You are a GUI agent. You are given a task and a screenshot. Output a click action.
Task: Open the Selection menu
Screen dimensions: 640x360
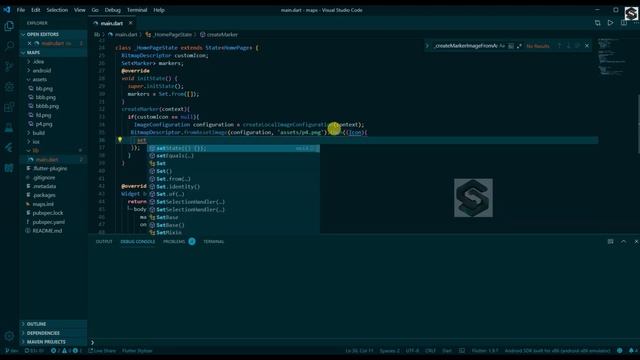point(57,10)
